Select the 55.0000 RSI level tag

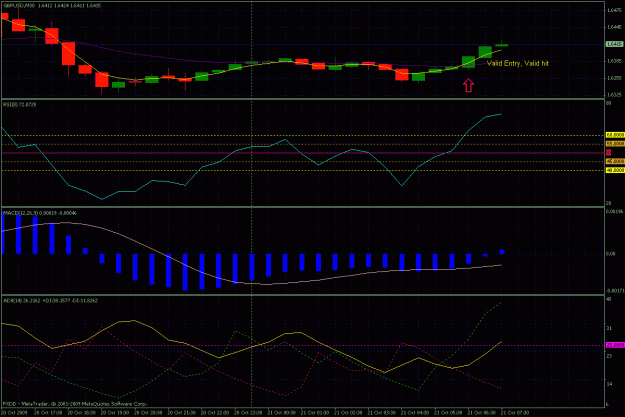615,144
